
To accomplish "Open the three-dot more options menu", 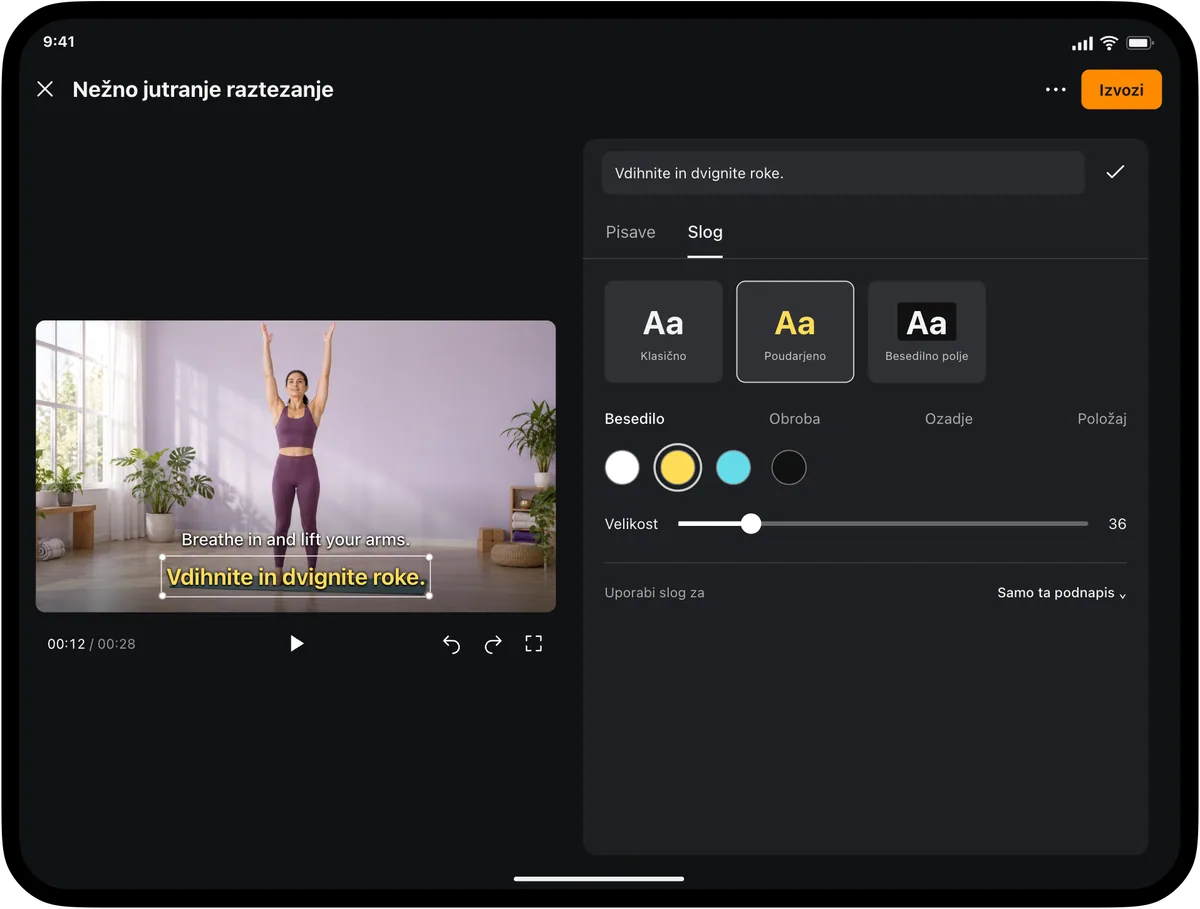I will pyautogui.click(x=1056, y=89).
